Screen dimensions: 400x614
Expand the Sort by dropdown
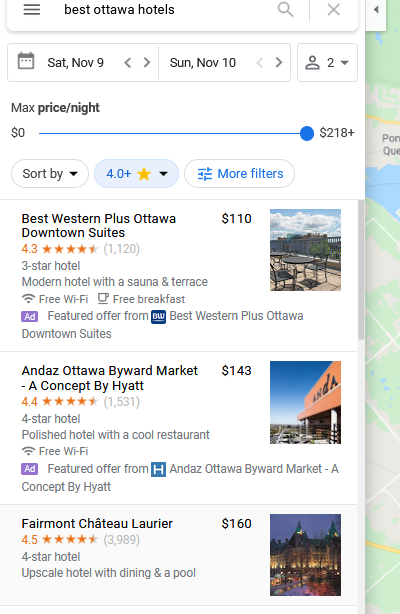coord(50,173)
